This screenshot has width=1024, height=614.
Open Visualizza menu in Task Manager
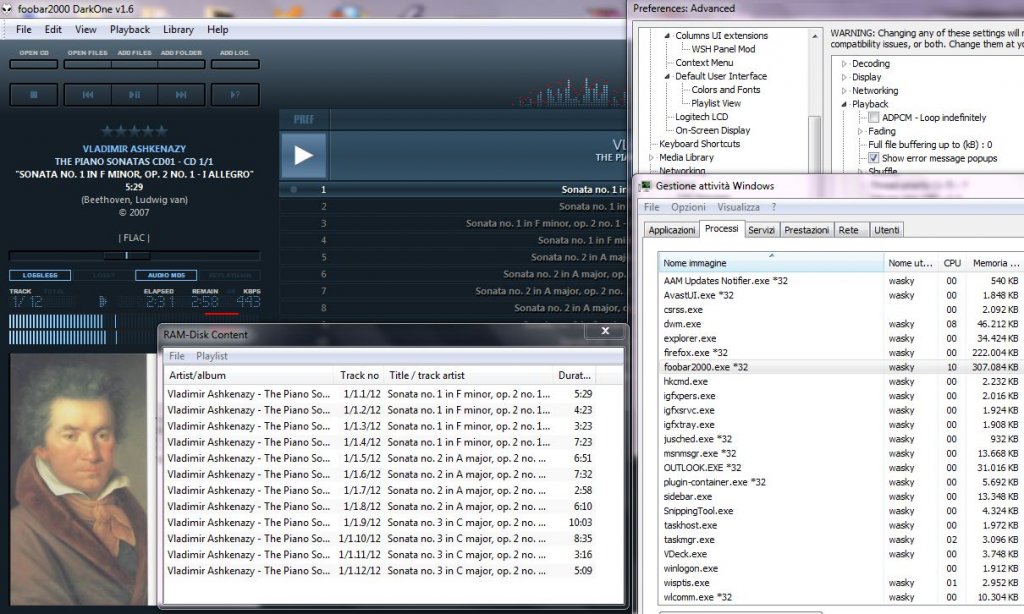coord(738,207)
